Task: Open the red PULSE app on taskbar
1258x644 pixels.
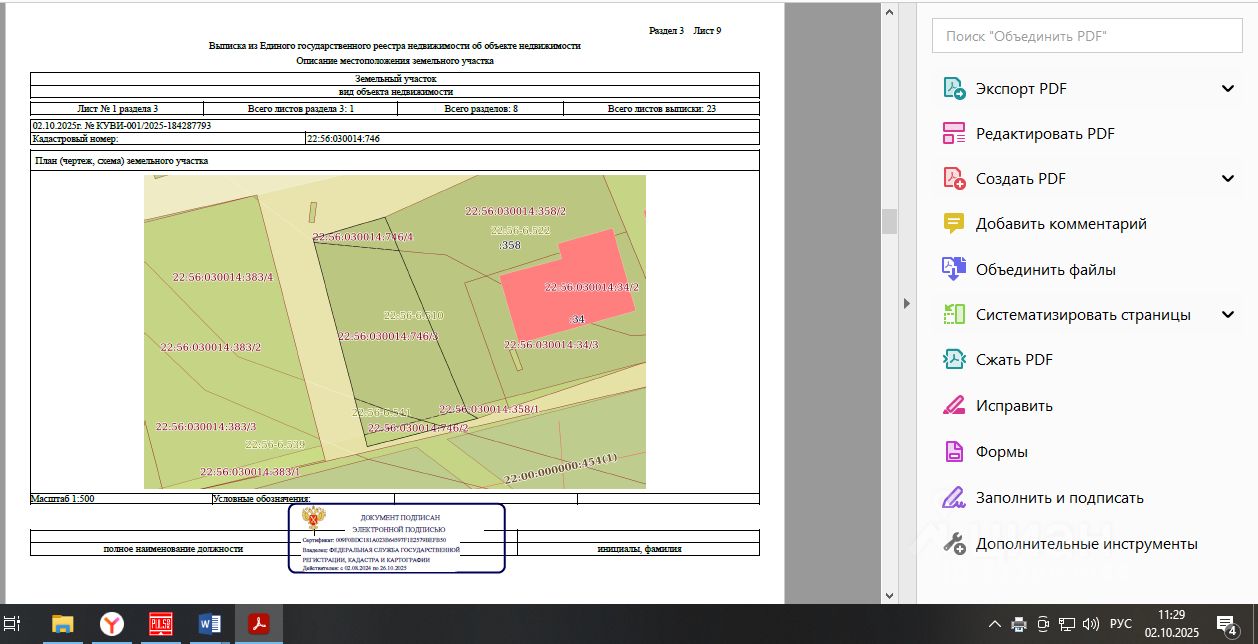Action: pyautogui.click(x=161, y=624)
